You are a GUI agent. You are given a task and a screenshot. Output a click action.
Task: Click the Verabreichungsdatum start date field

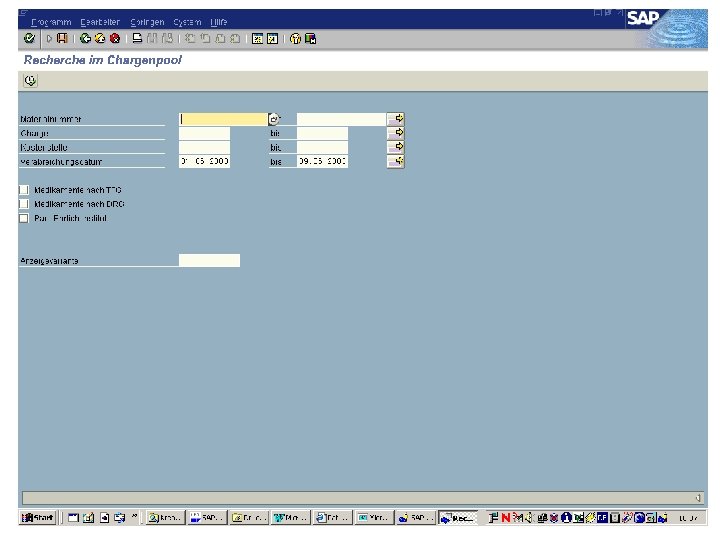(204, 161)
